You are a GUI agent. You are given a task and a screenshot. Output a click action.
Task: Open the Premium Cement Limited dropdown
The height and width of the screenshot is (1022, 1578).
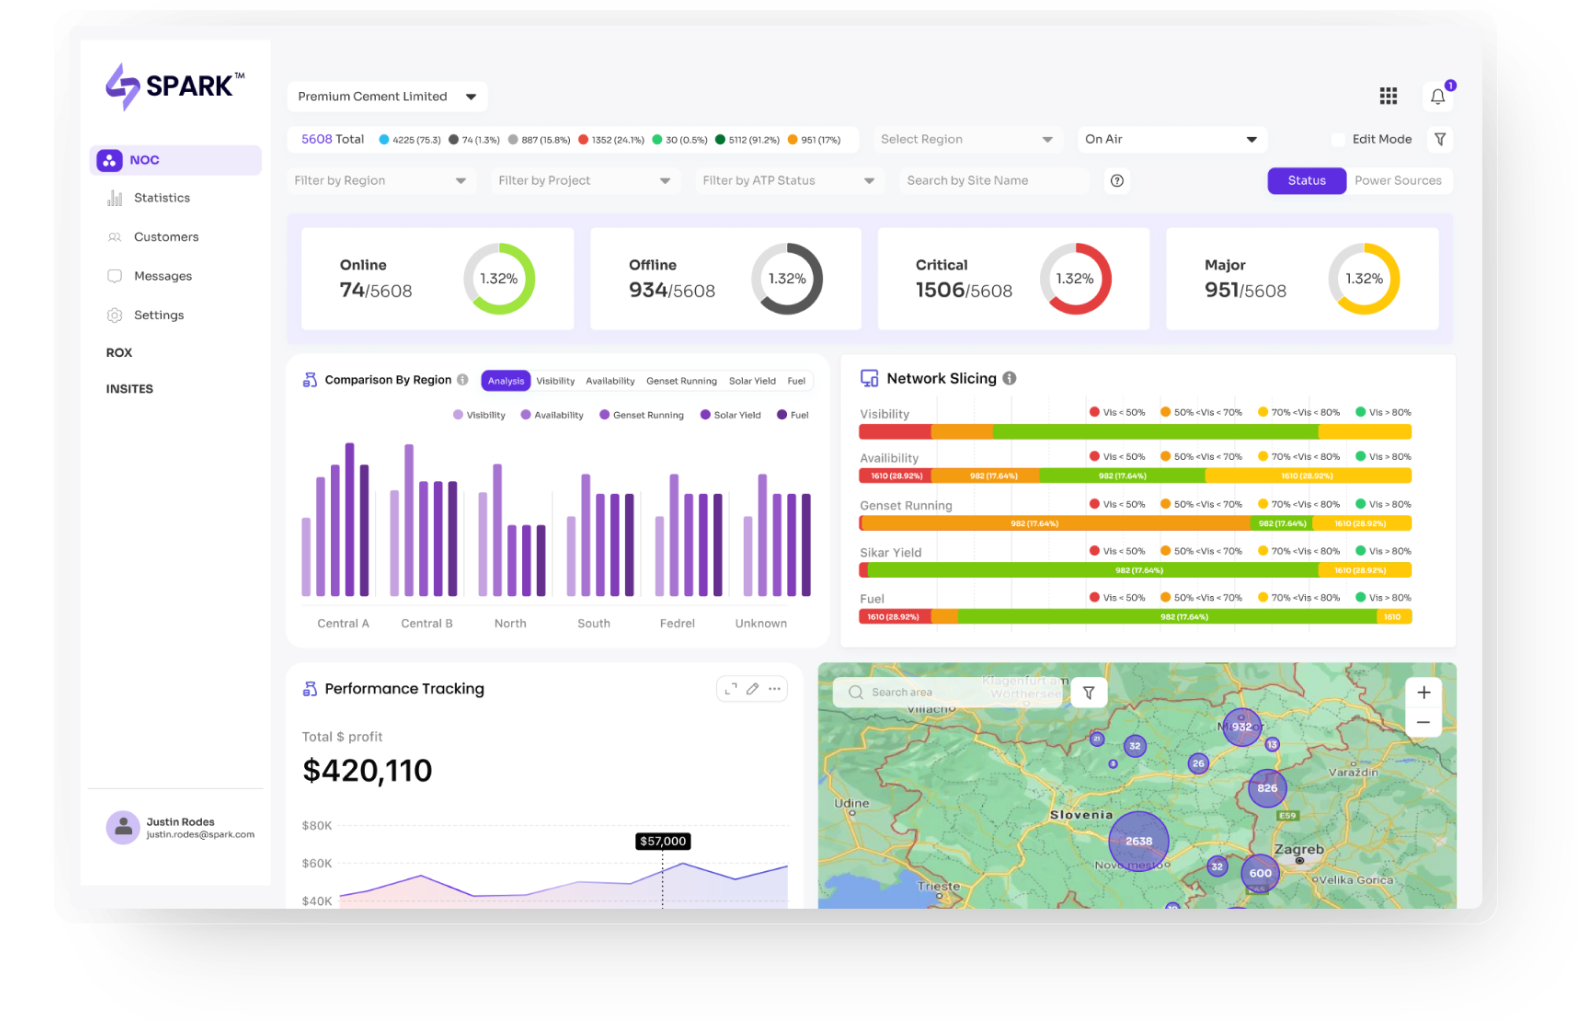point(386,97)
